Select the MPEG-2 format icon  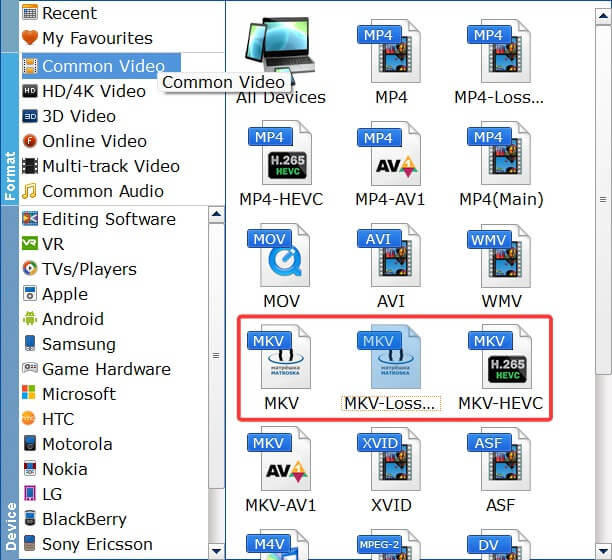pos(390,545)
